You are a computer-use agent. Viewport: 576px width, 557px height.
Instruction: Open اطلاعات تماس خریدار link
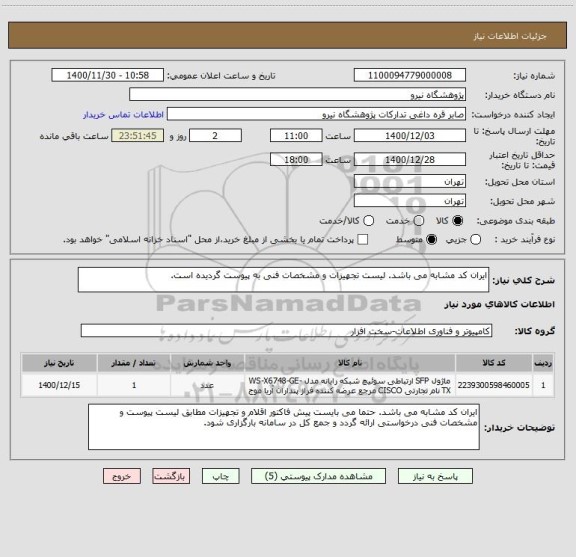tap(123, 115)
